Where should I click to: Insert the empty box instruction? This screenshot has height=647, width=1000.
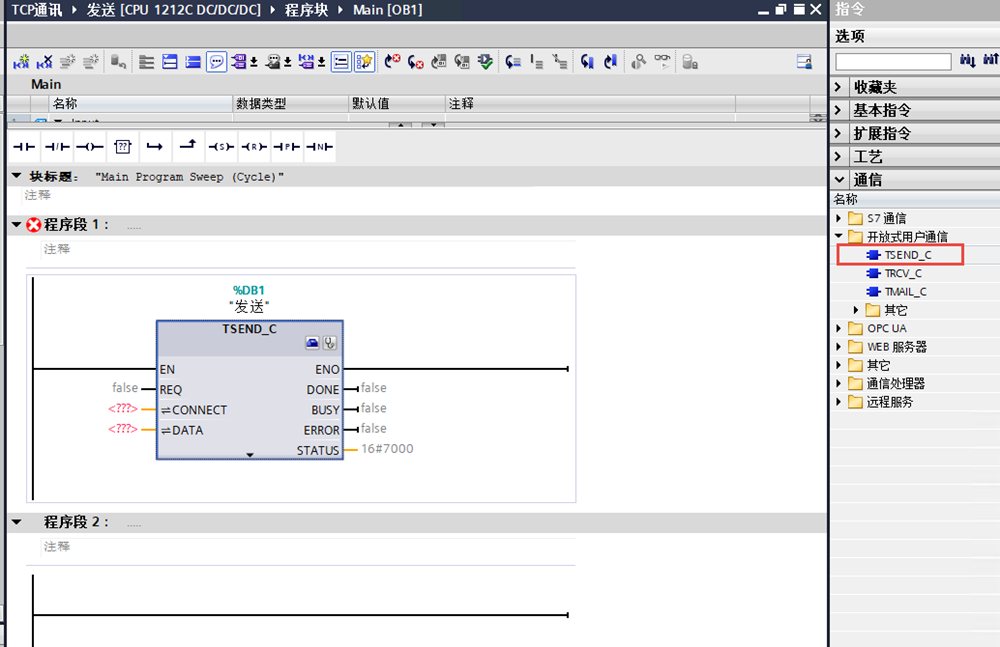pos(122,147)
